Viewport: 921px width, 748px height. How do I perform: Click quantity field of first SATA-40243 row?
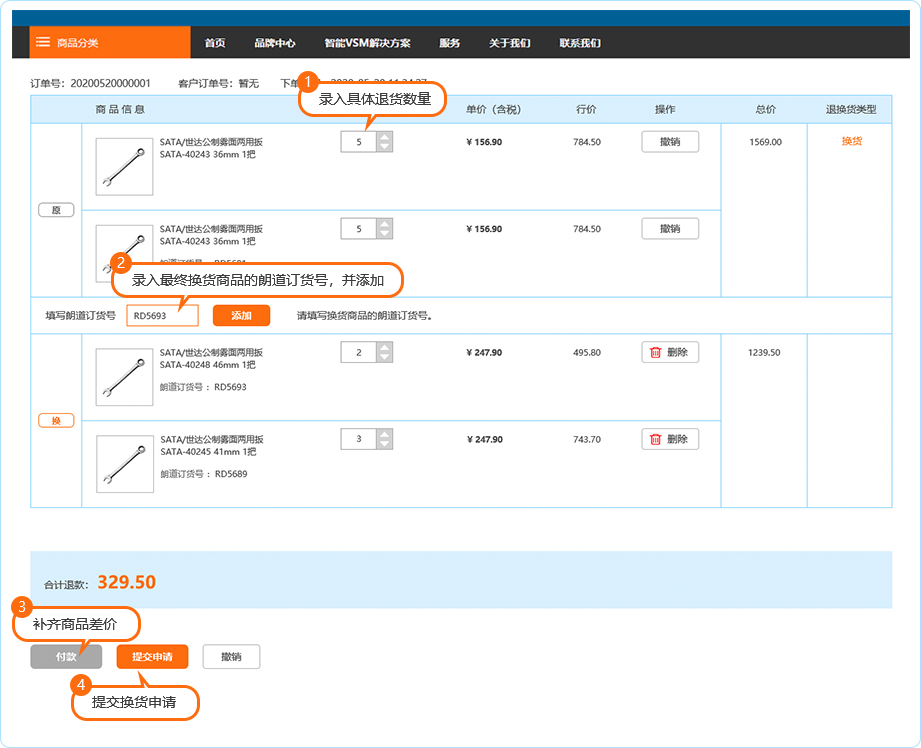358,142
